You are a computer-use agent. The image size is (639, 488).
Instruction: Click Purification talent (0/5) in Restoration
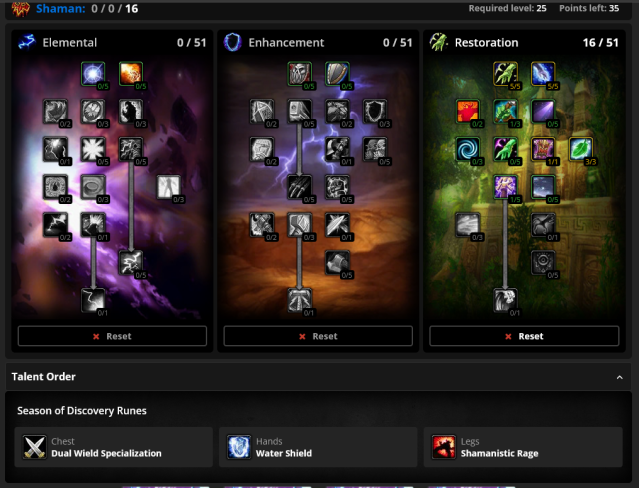[x=543, y=263]
